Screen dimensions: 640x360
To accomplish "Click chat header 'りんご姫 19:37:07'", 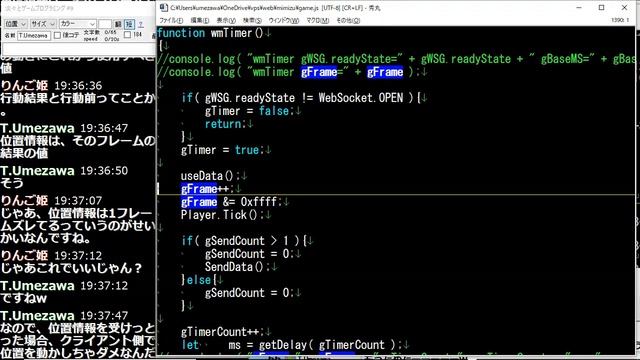I will 51,201.
